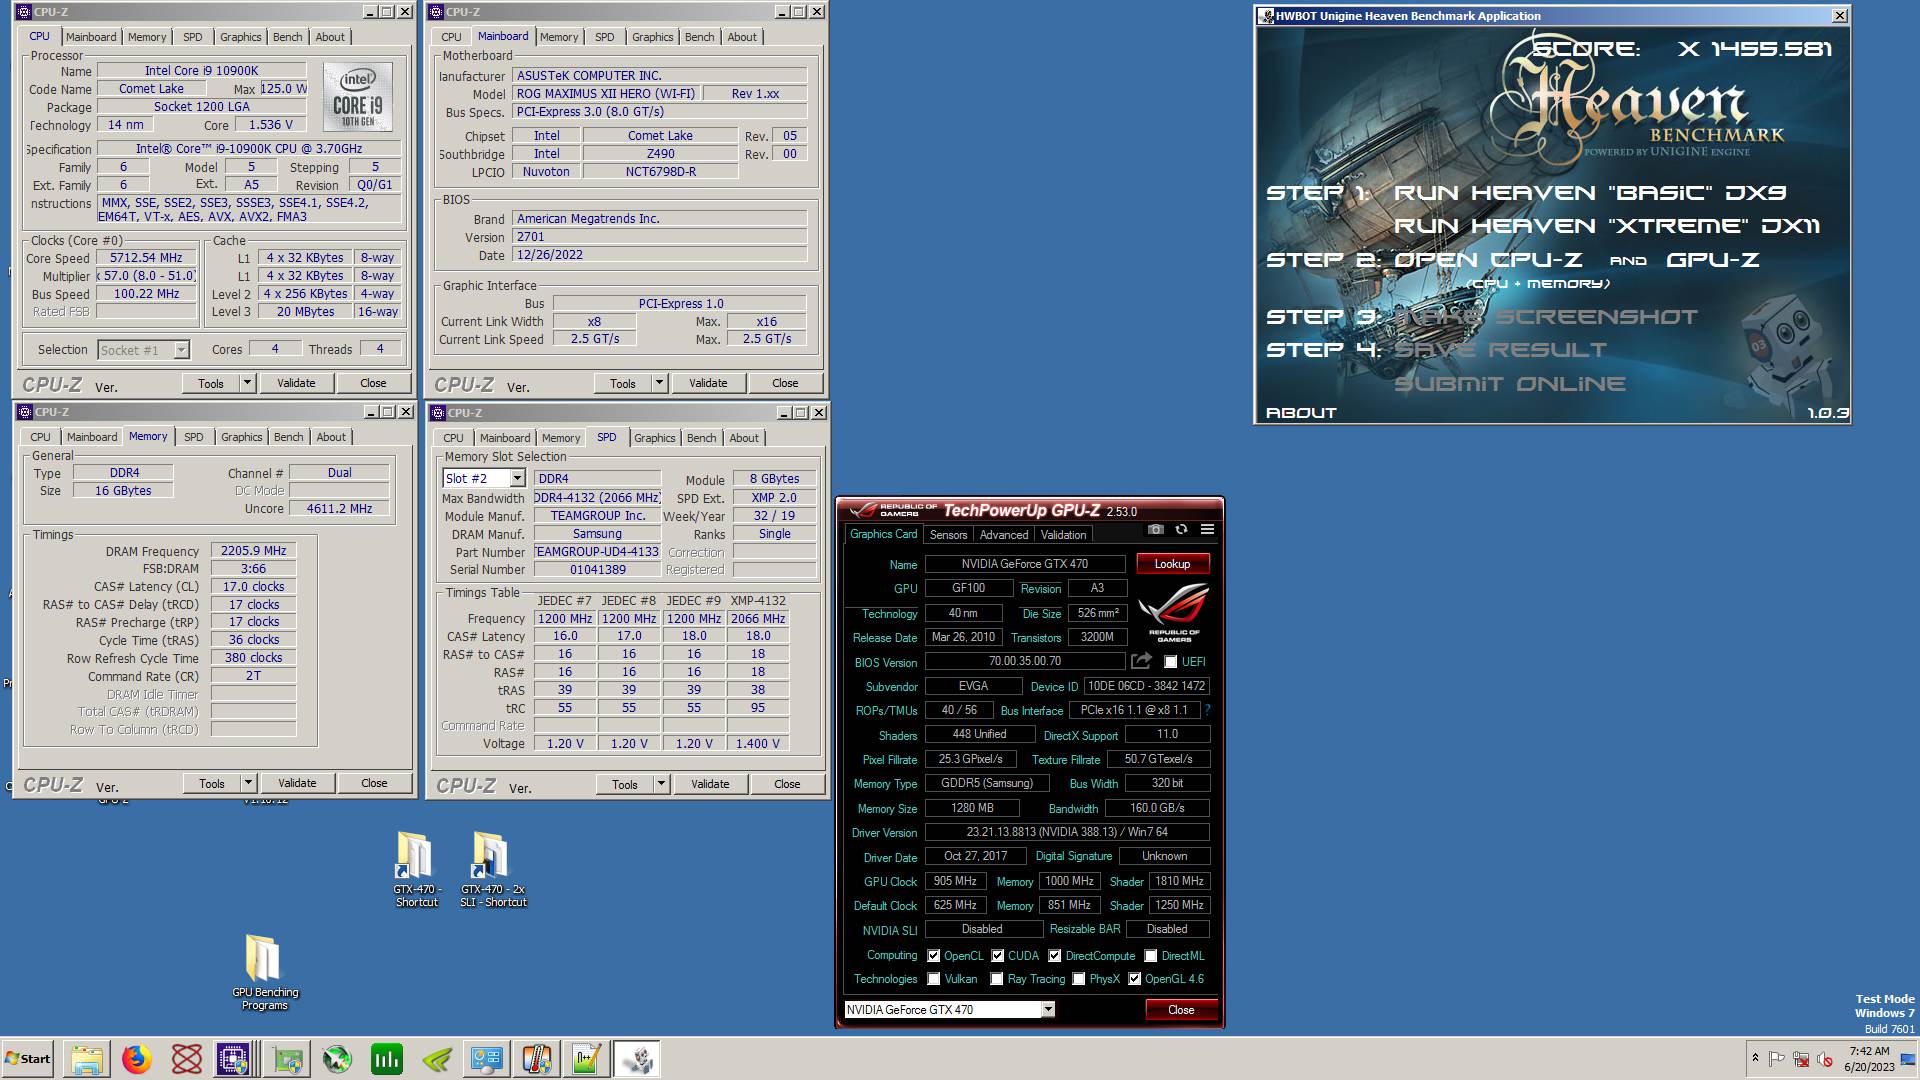Image resolution: width=1920 pixels, height=1080 pixels.
Task: Expand Tools arrow in CPU-Z SPD window
Action: click(661, 784)
